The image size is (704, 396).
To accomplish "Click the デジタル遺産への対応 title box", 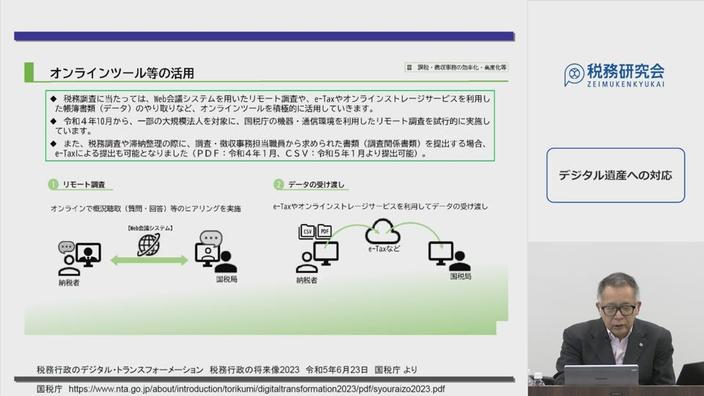I will 616,175.
